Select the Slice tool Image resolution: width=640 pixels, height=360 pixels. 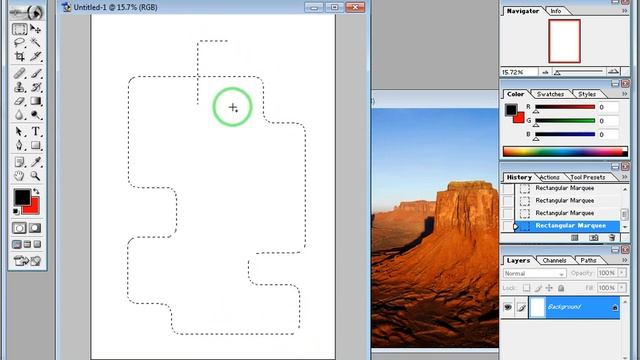pyautogui.click(x=36, y=56)
